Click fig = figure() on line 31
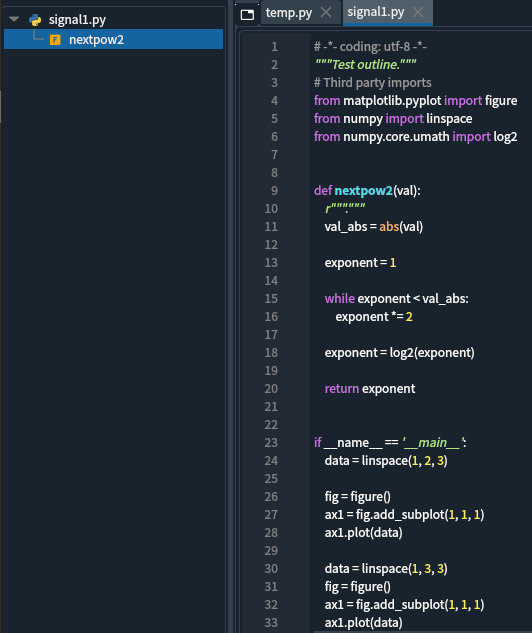The width and height of the screenshot is (532, 633). click(x=357, y=587)
